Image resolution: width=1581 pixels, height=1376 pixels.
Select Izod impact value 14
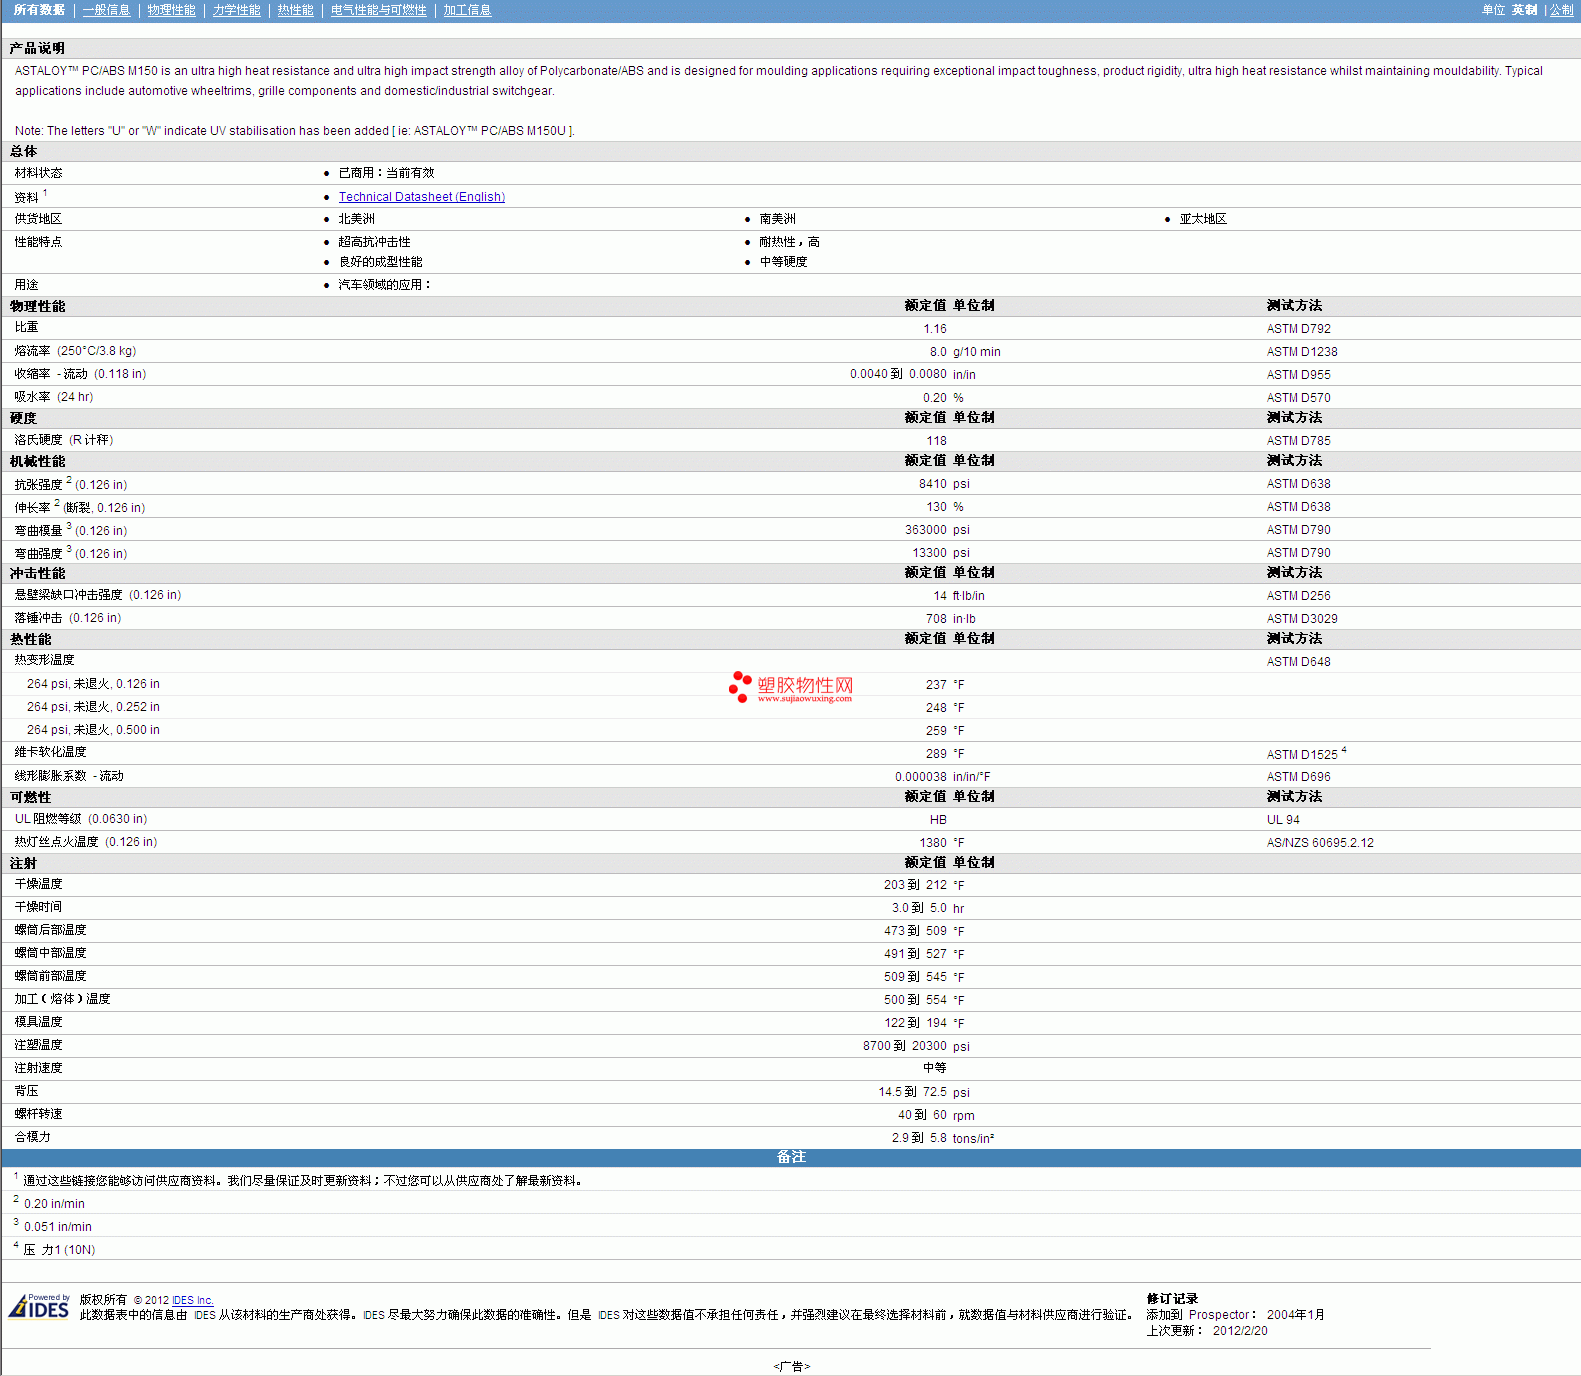pos(939,596)
